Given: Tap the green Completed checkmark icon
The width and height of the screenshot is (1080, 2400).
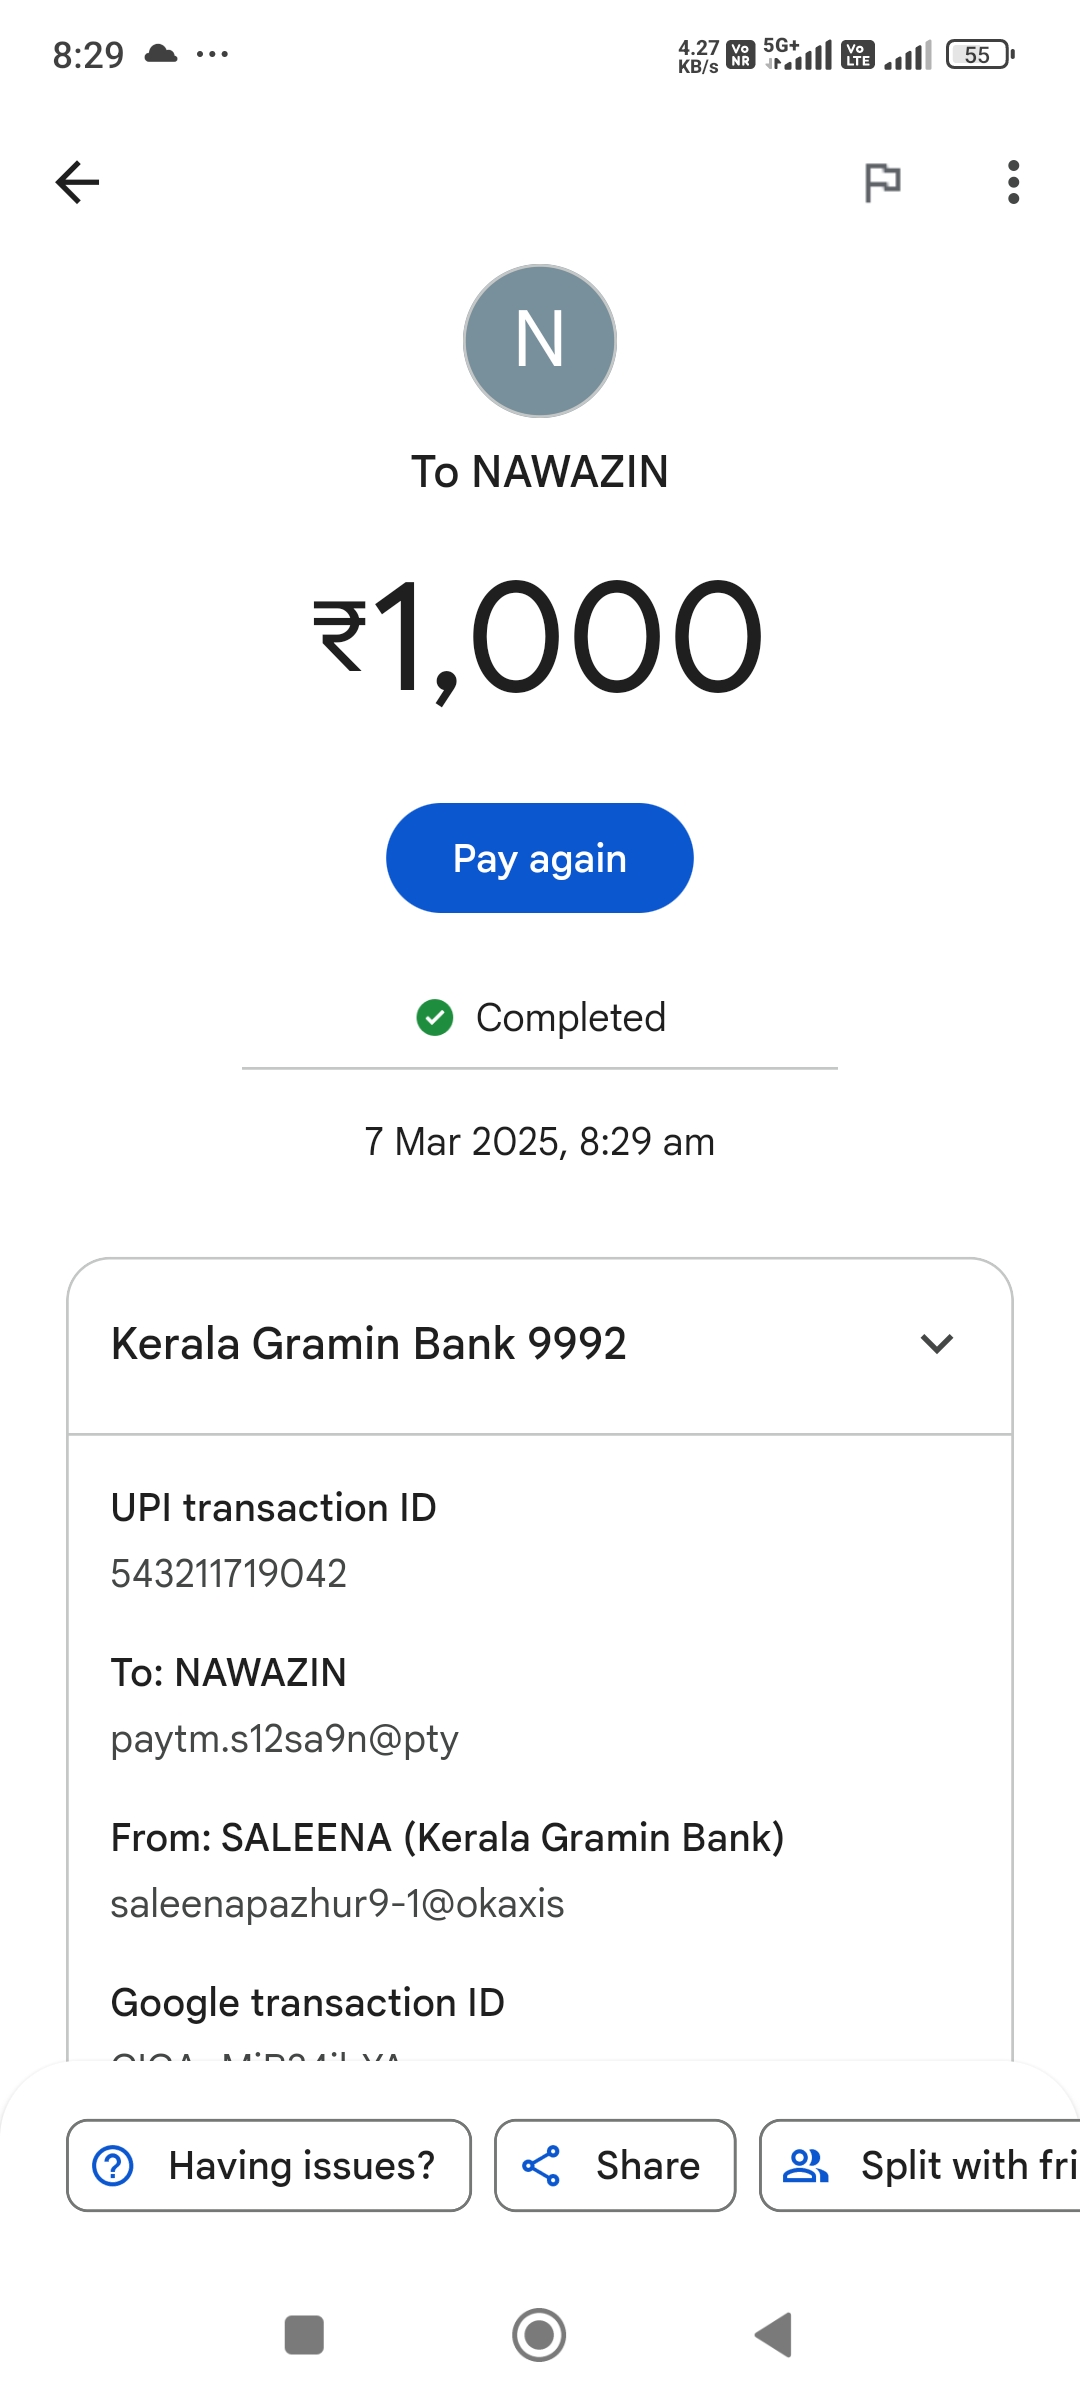Looking at the screenshot, I should (435, 1018).
